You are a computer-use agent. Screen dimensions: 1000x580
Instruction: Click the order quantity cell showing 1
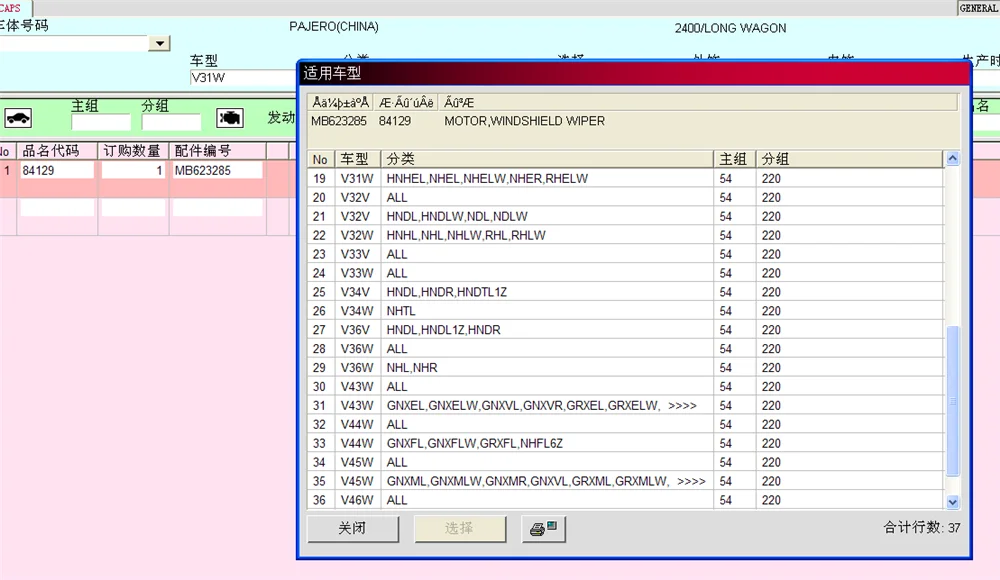click(x=133, y=170)
